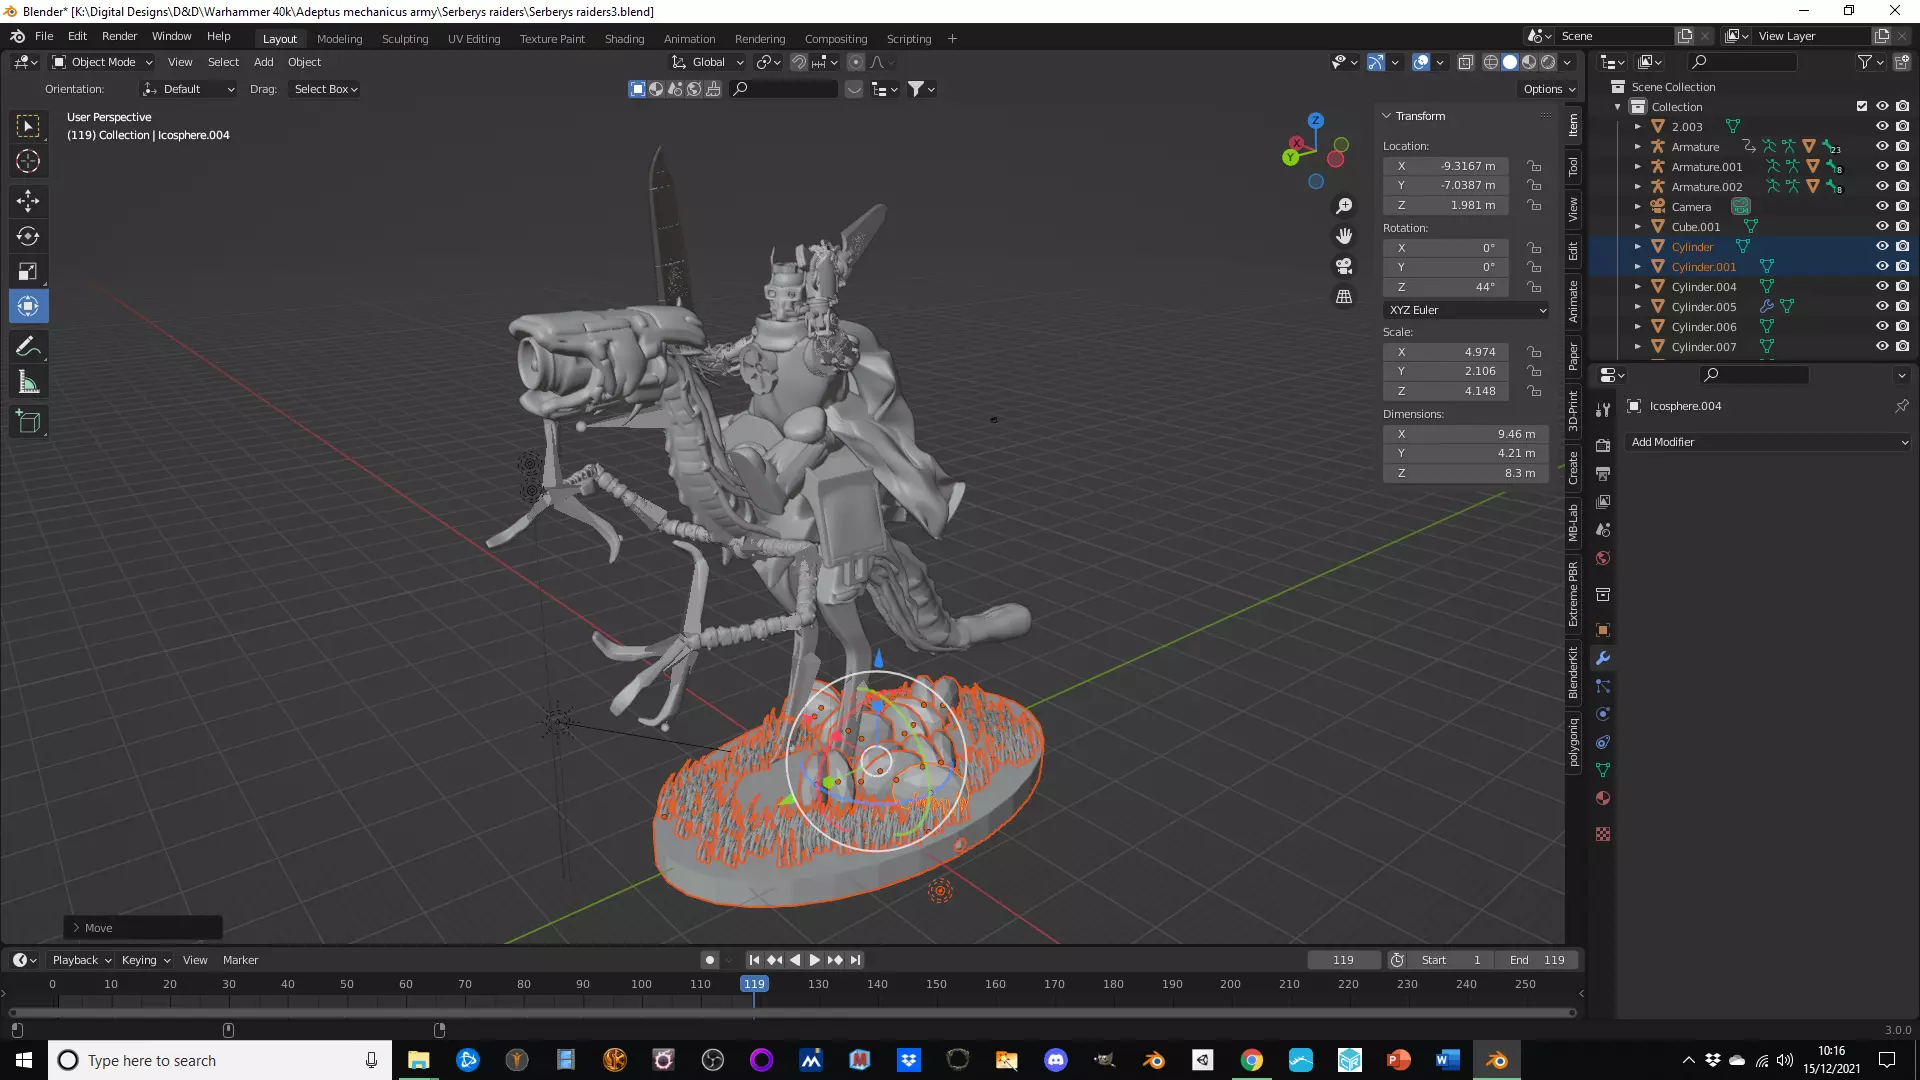
Task: Click the End frame 119 field
Action: 1539,960
